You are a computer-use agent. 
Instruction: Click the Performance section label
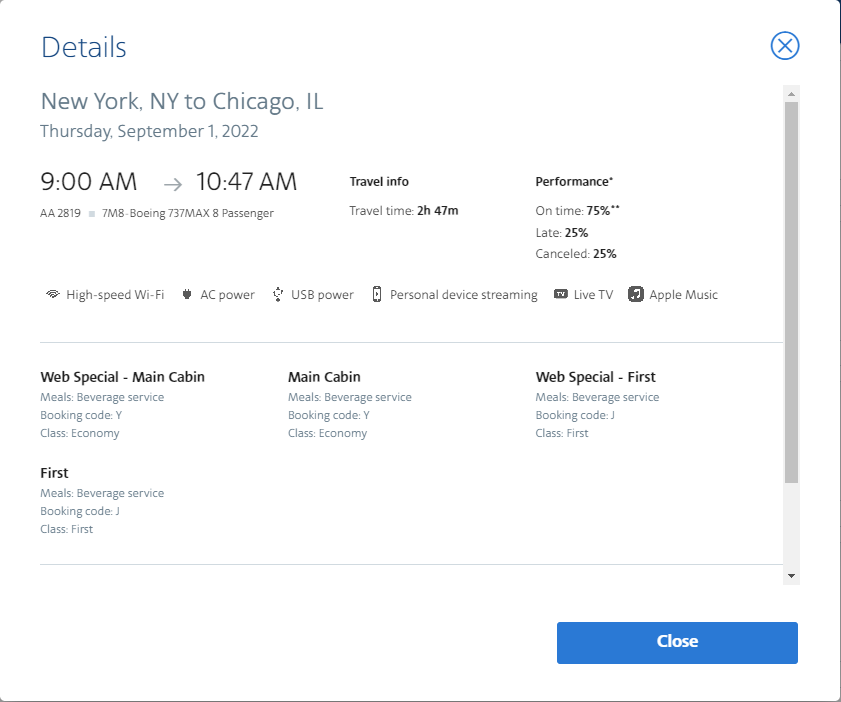click(x=574, y=182)
